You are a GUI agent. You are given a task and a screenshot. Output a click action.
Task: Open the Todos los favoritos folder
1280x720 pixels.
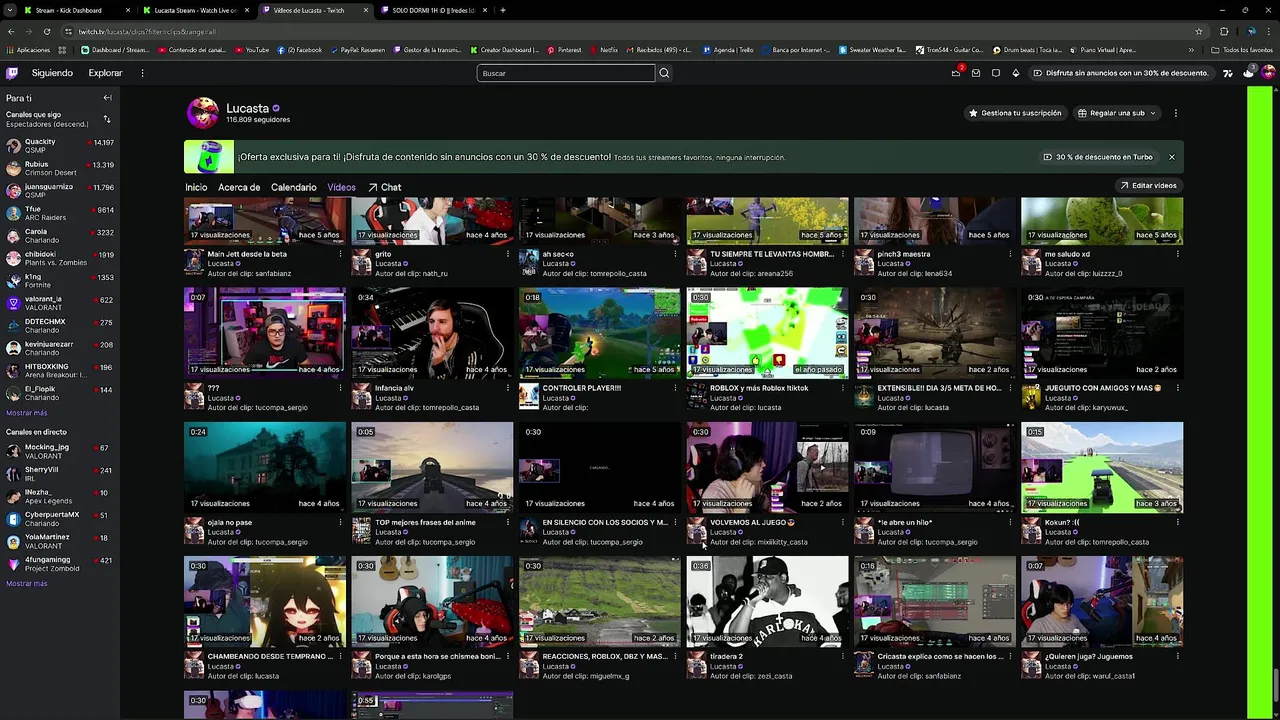coord(1242,50)
